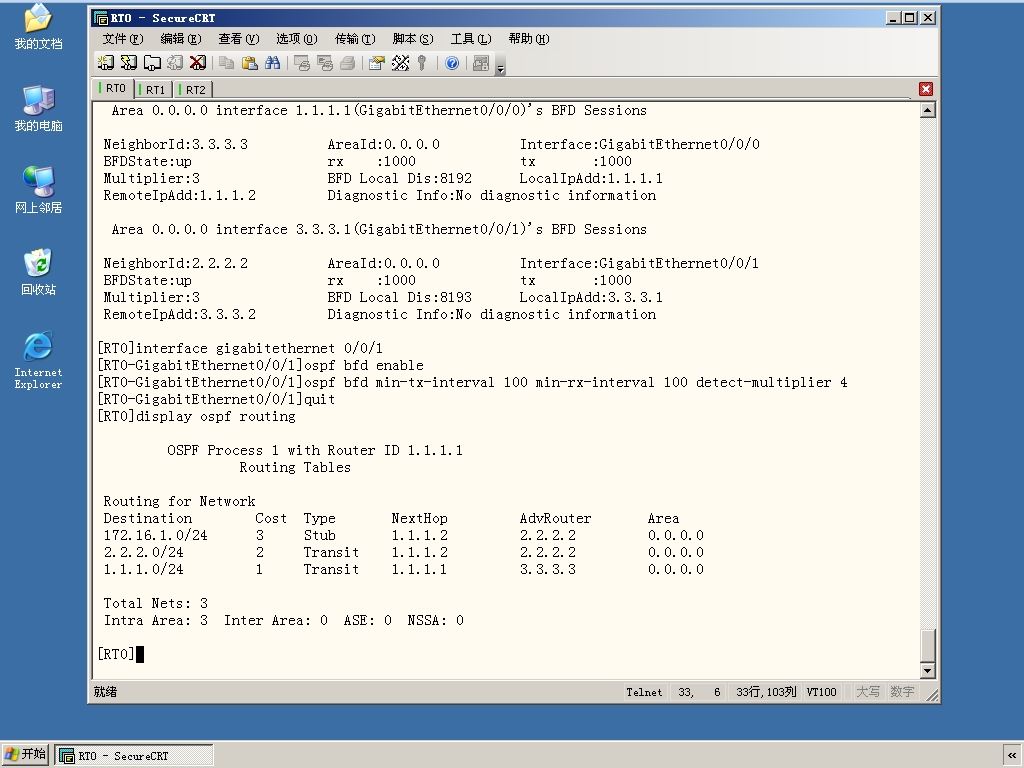Open the 帮助(H) menu
Viewport: 1024px width, 768px height.
coord(529,39)
